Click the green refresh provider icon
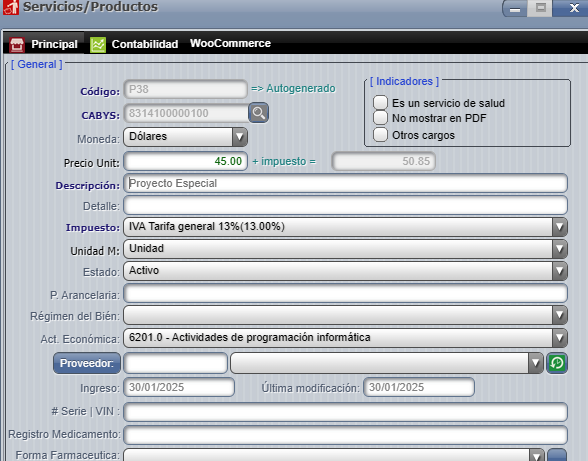 [x=557, y=363]
